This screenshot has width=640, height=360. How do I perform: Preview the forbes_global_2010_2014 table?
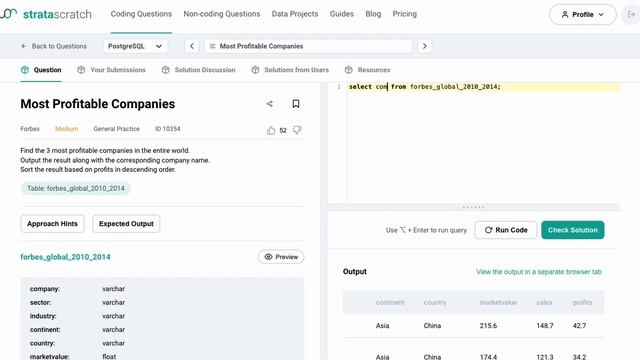point(281,257)
